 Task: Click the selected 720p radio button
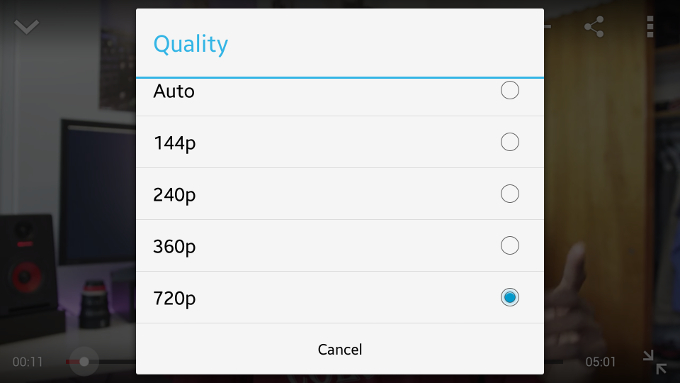pyautogui.click(x=510, y=297)
